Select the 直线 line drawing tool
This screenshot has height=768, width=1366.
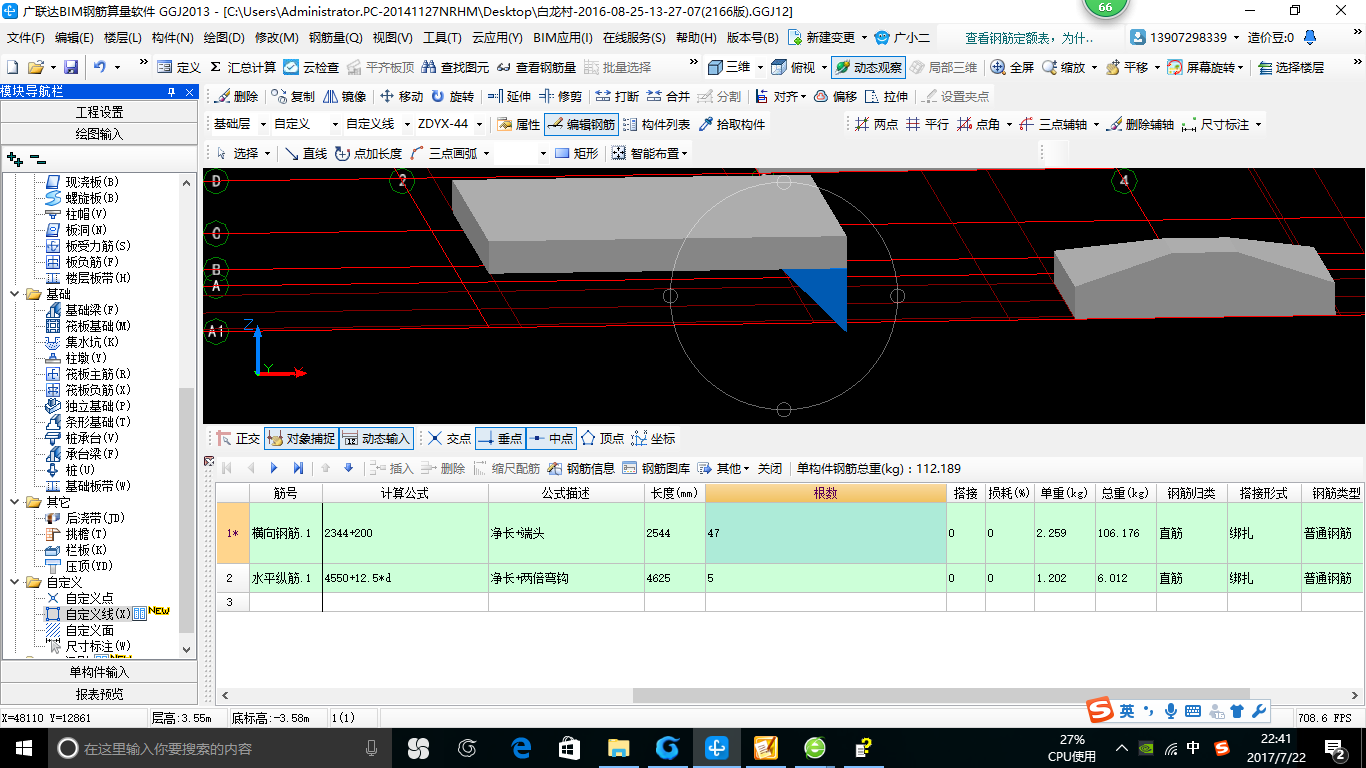(x=305, y=153)
